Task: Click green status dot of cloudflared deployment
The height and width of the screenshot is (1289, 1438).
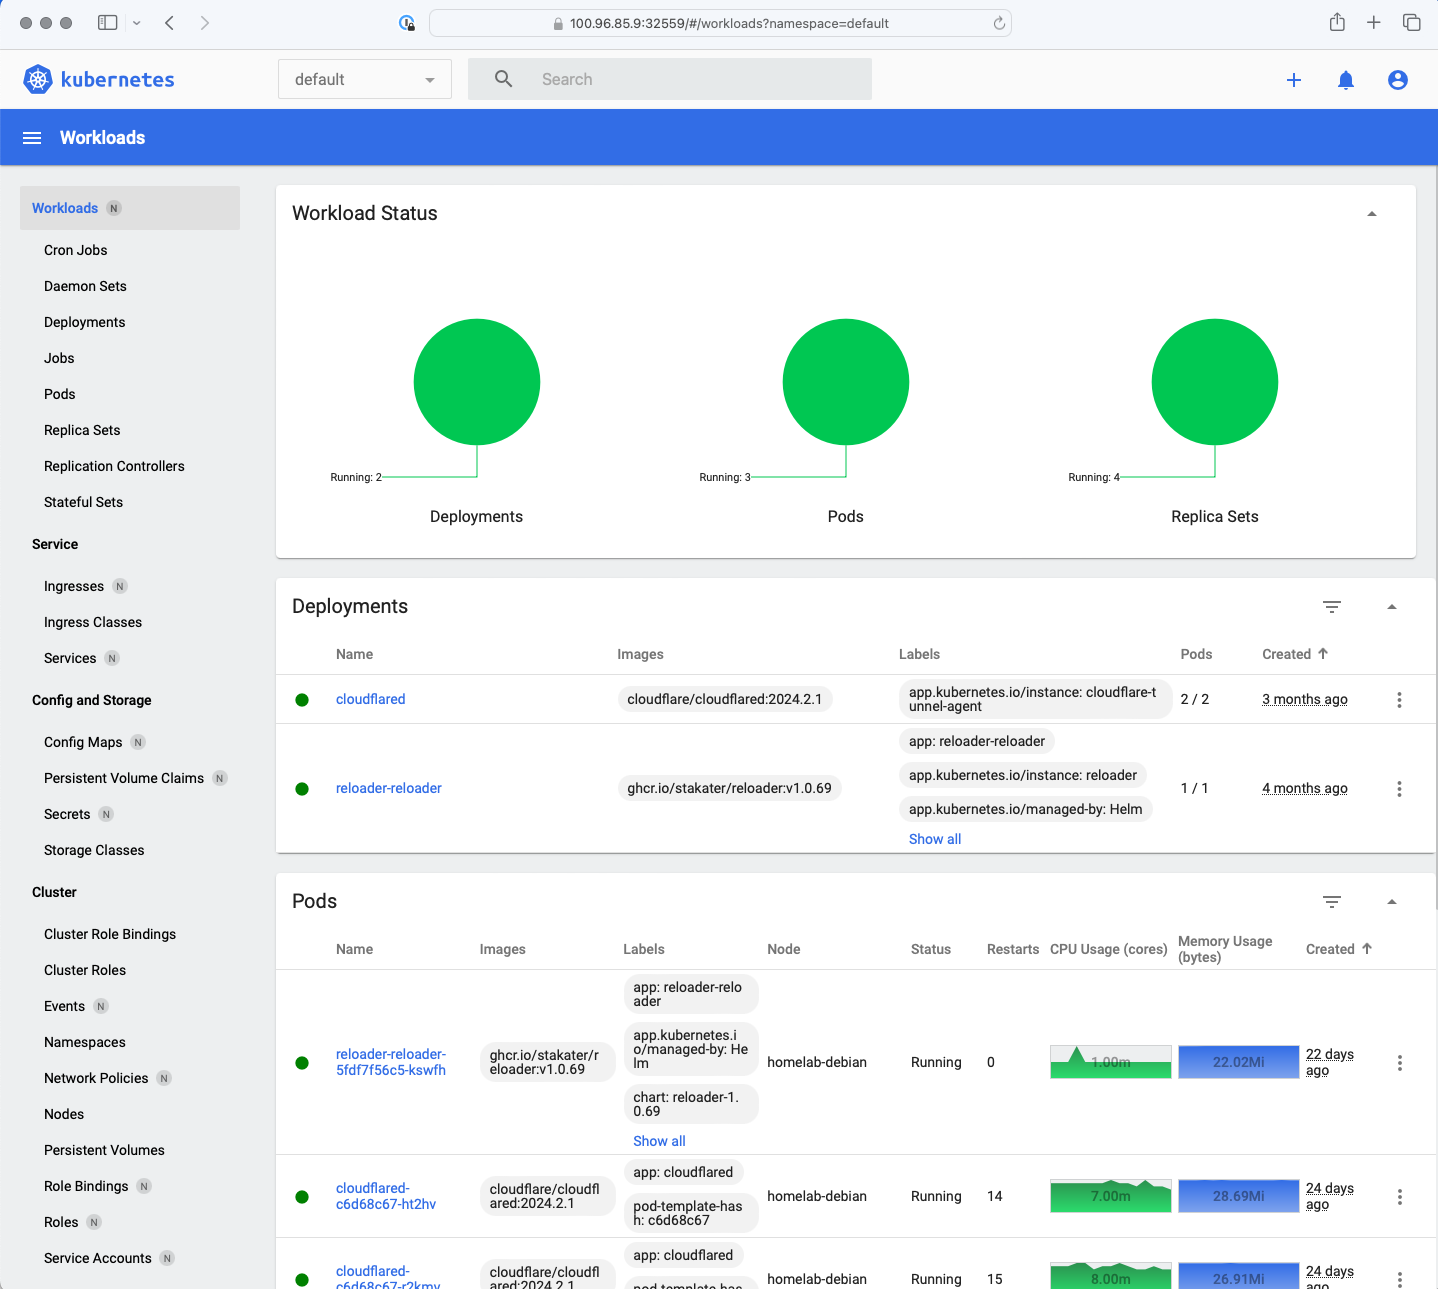Action: 302,700
